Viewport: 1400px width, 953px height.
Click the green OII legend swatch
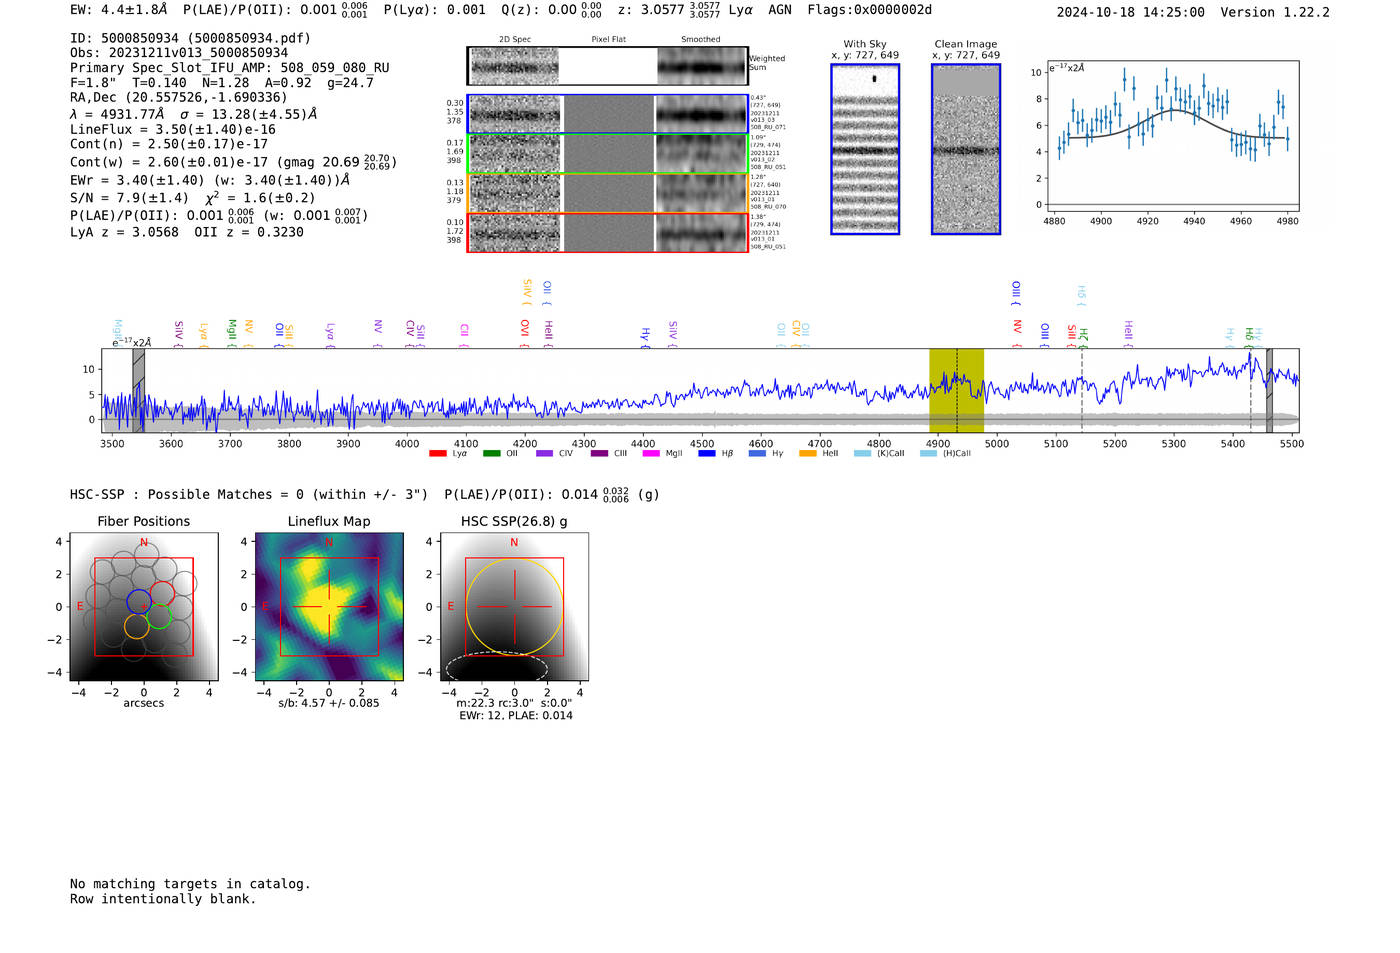pyautogui.click(x=491, y=453)
